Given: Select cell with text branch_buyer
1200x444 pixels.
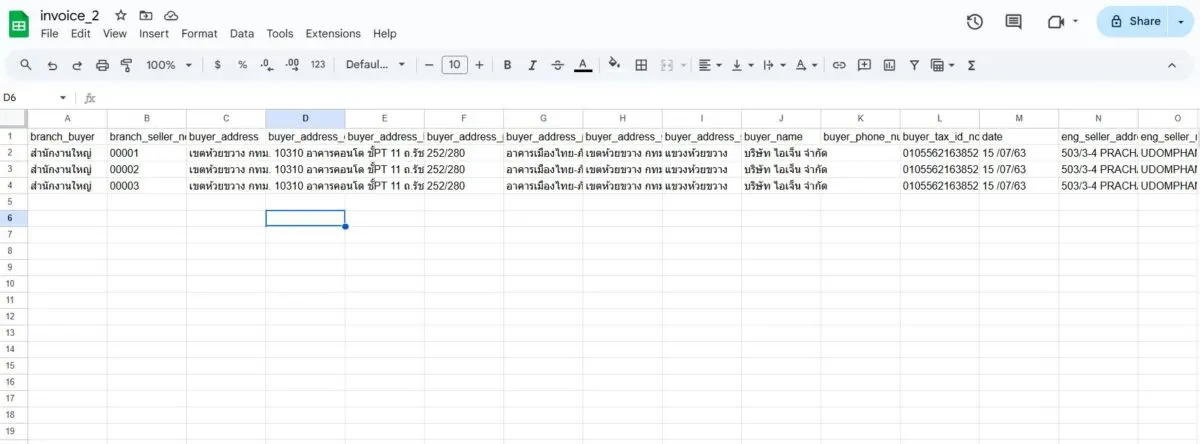Looking at the screenshot, I should pyautogui.click(x=67, y=136).
